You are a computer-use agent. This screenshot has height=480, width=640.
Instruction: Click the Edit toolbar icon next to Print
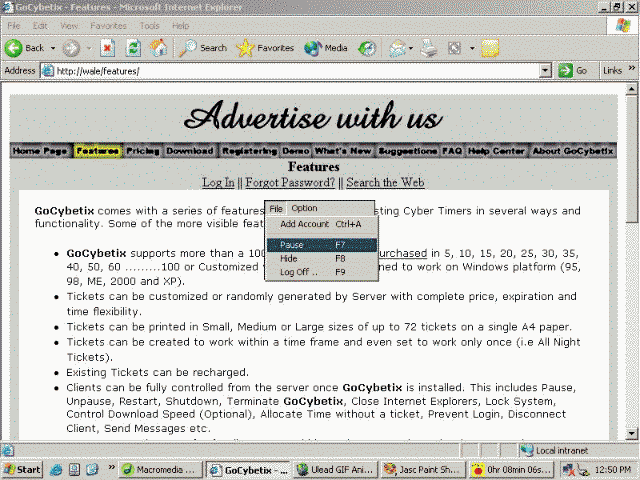[x=454, y=48]
